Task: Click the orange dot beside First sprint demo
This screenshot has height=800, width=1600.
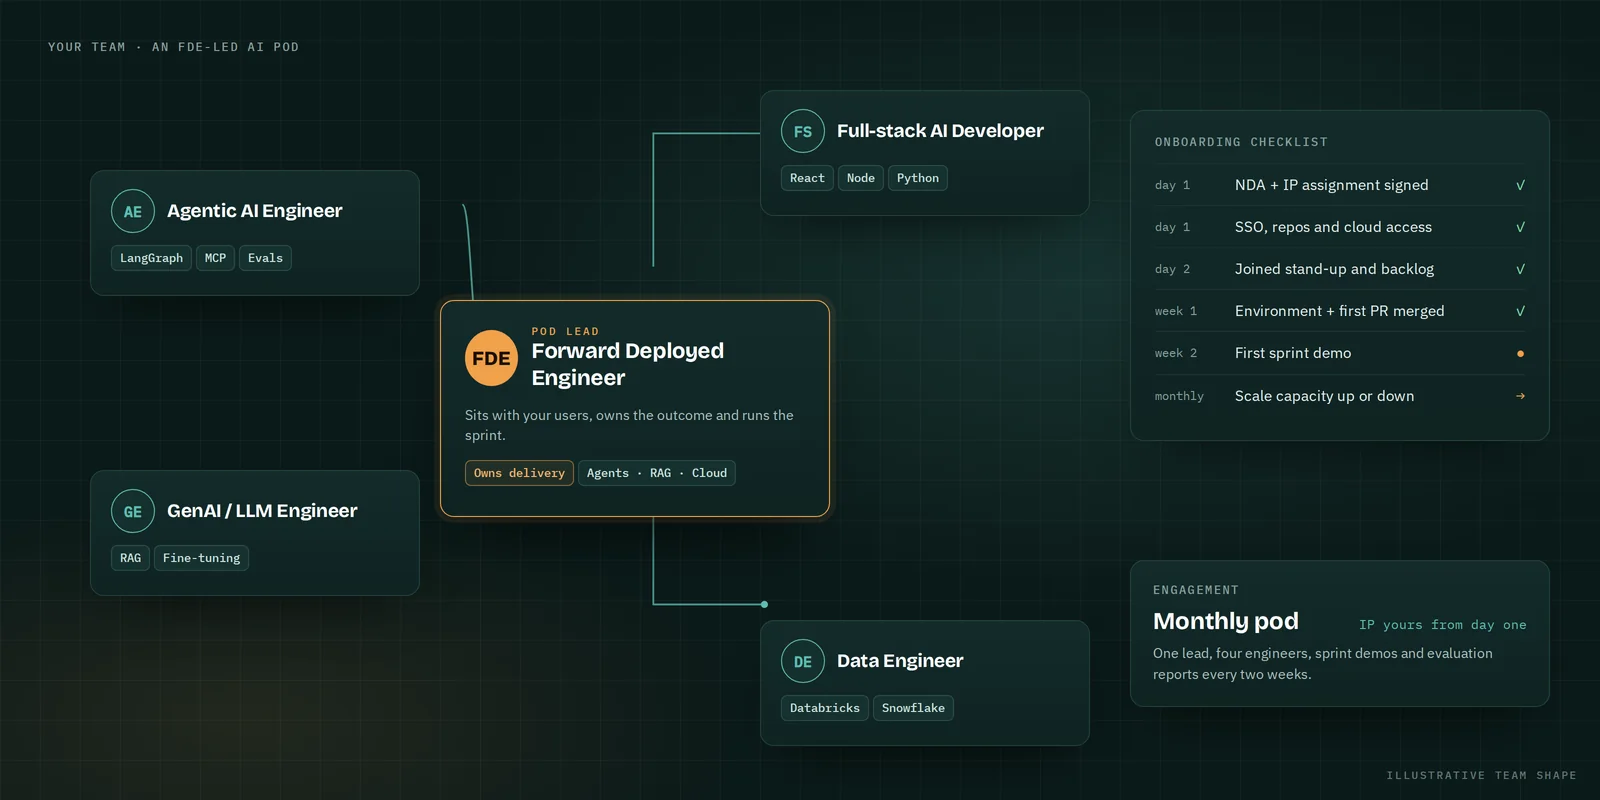Action: pyautogui.click(x=1520, y=353)
